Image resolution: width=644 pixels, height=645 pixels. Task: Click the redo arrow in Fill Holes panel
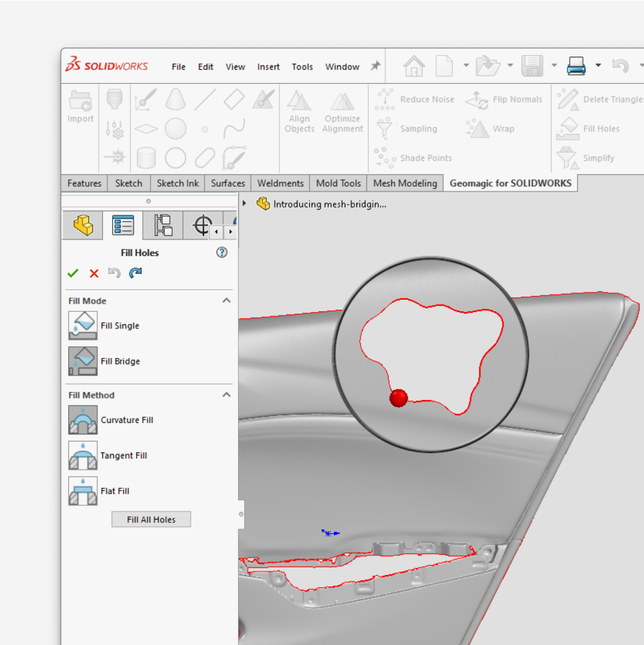(135, 273)
